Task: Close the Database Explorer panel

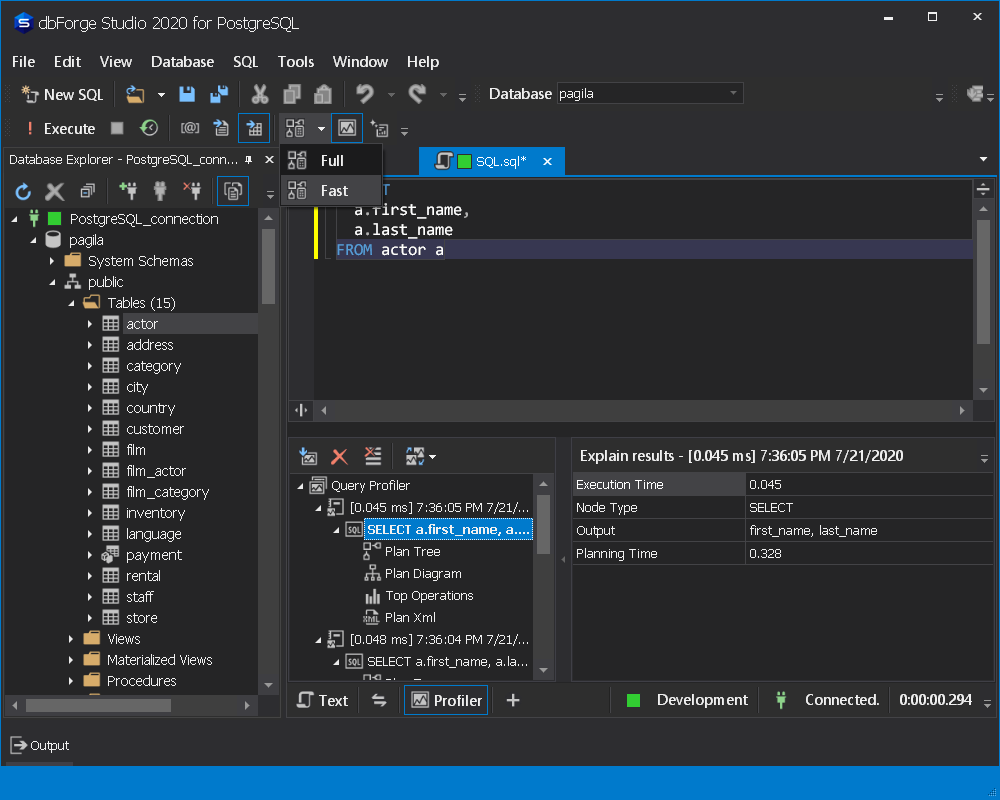Action: coord(269,159)
